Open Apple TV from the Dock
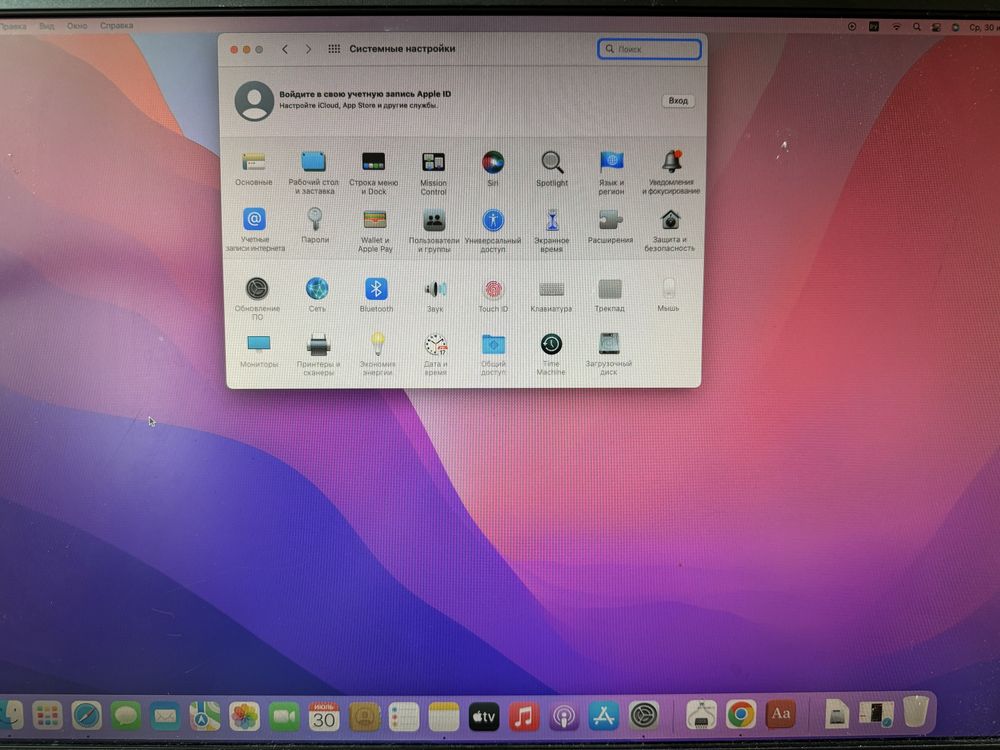 click(x=484, y=716)
